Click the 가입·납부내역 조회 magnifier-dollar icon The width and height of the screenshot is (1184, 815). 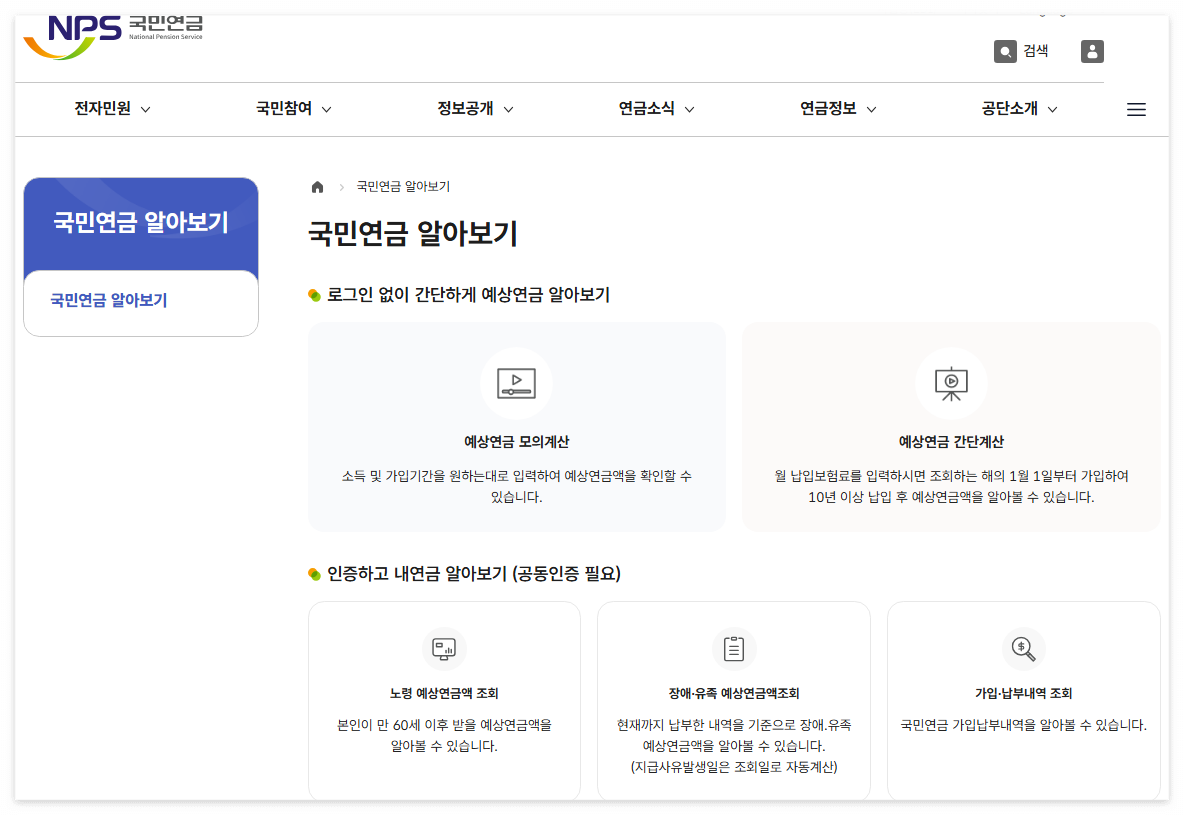pyautogui.click(x=1023, y=649)
